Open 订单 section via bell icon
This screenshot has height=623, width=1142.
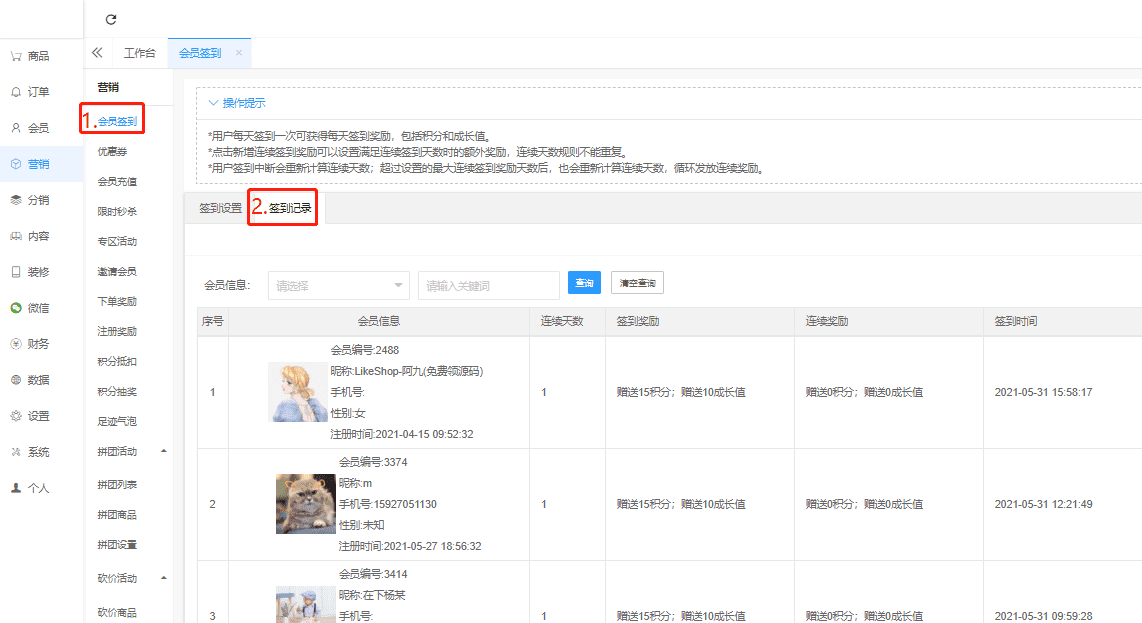(16, 92)
